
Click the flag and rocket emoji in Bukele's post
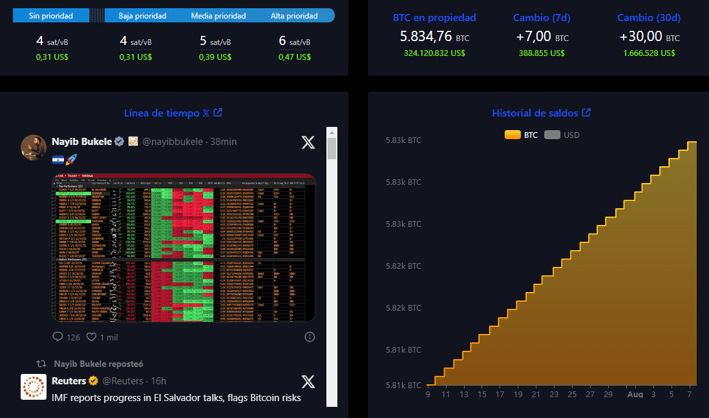point(65,159)
